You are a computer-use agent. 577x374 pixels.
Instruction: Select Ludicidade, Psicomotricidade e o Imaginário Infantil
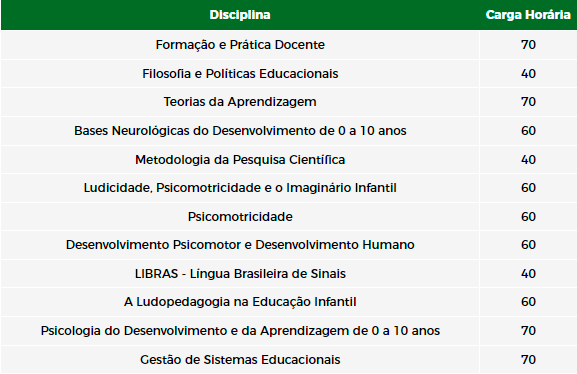(x=240, y=188)
